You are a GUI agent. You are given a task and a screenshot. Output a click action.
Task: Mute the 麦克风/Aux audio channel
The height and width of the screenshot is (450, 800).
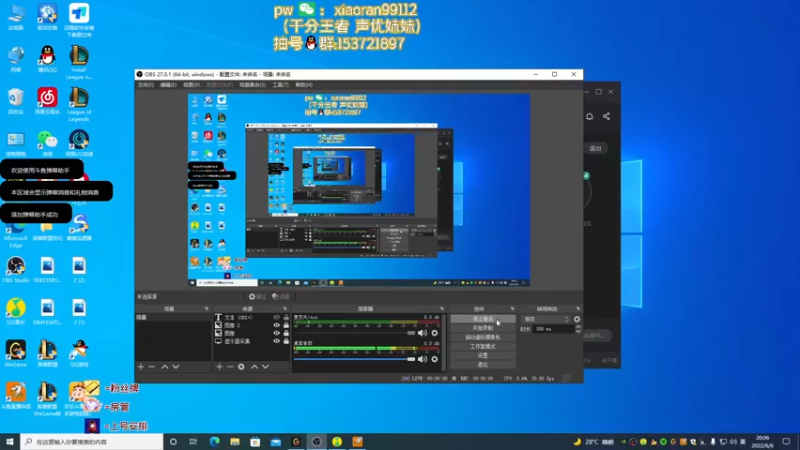coord(422,333)
